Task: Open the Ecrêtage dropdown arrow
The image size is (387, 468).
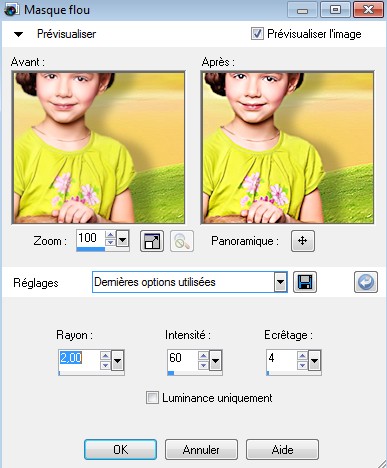Action: [315, 361]
